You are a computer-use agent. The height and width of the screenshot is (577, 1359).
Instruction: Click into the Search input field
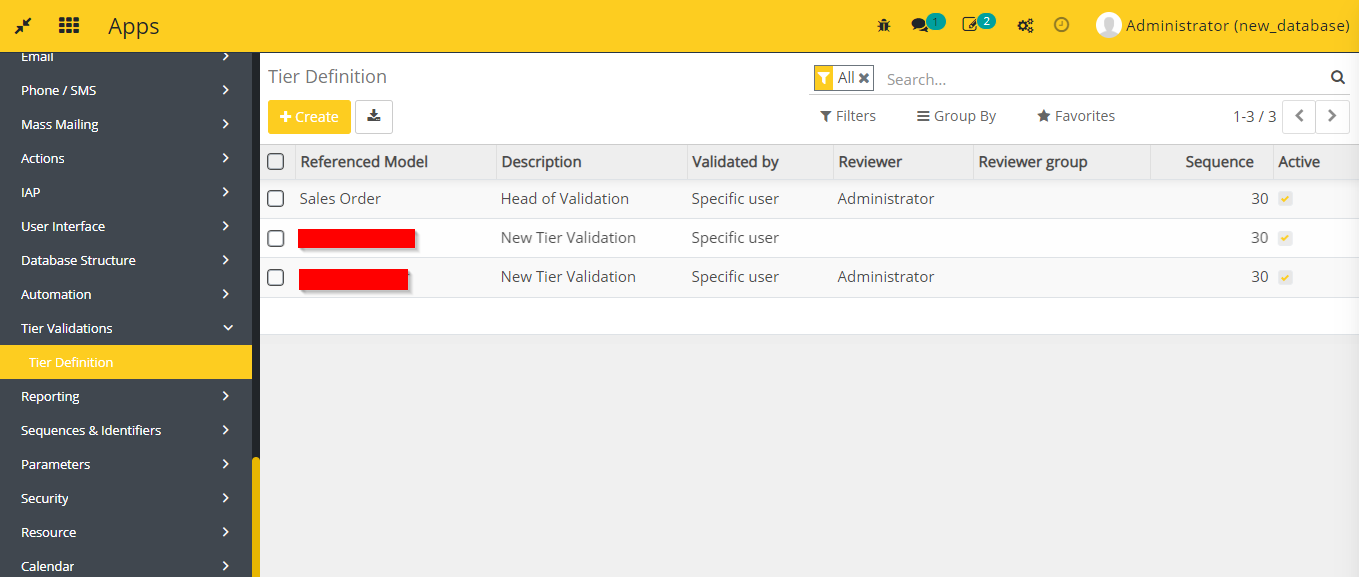pyautogui.click(x=1100, y=79)
